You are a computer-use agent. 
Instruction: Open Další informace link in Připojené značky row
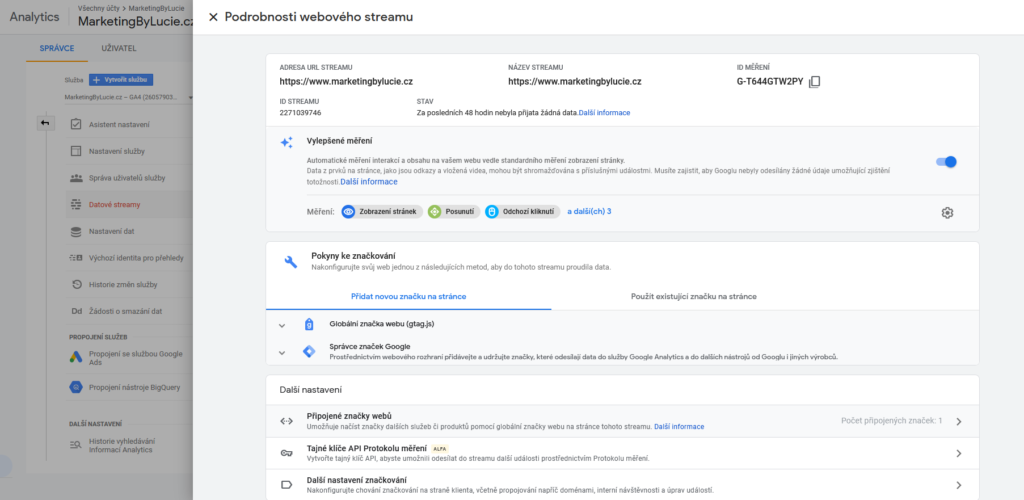coord(679,427)
